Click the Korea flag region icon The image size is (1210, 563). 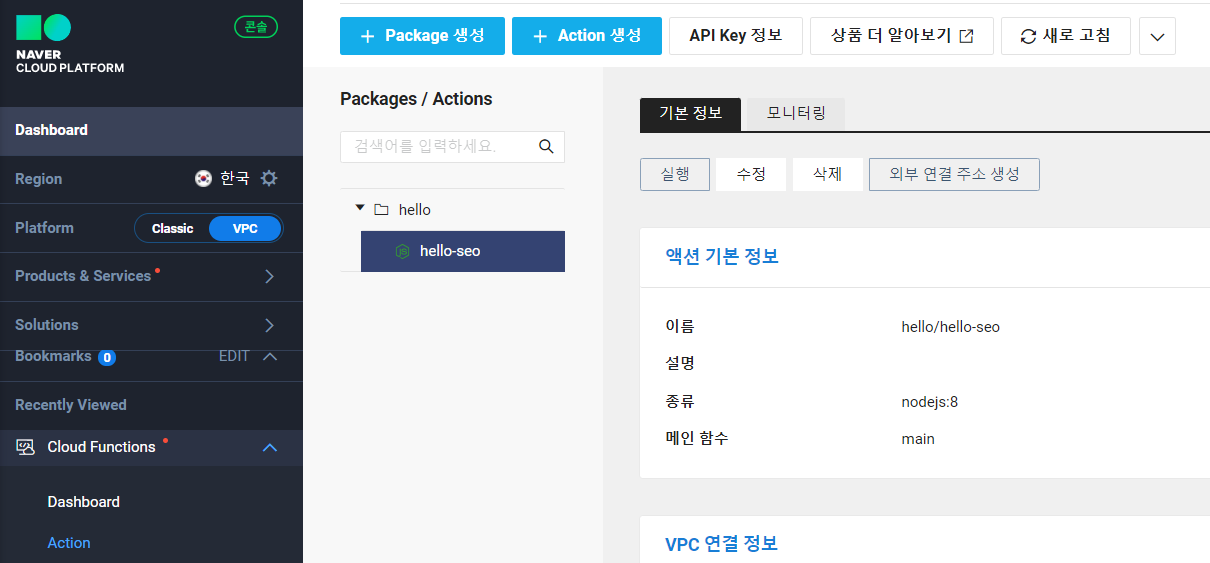[x=203, y=178]
